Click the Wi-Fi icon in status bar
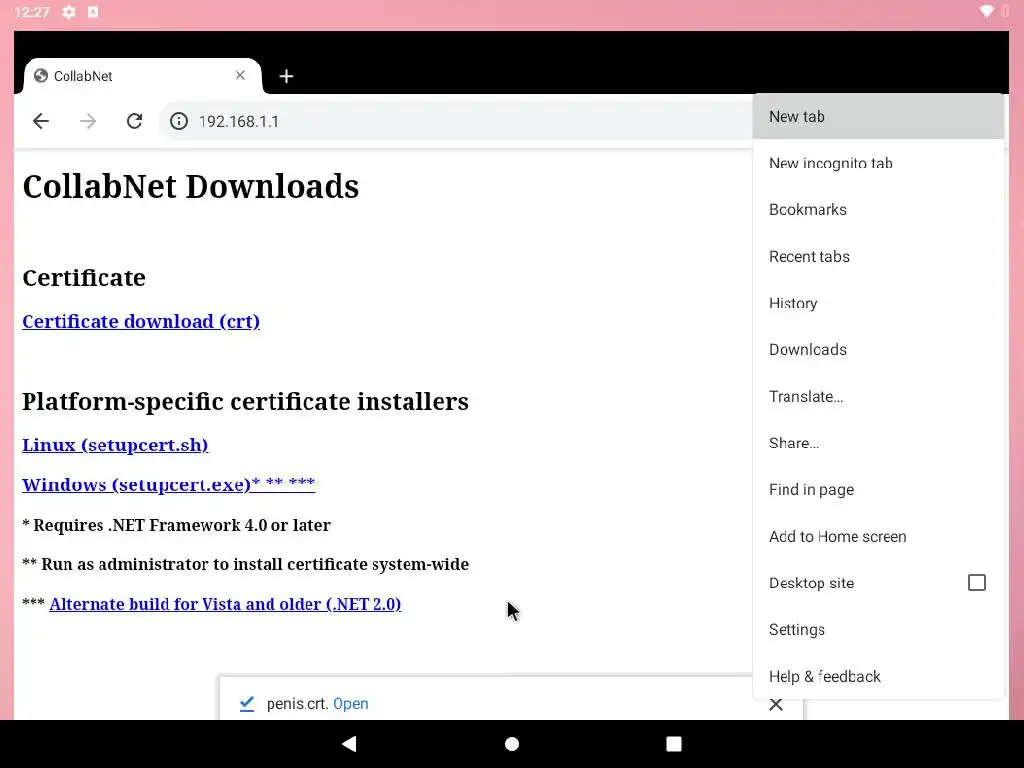This screenshot has height=768, width=1024. tap(987, 11)
